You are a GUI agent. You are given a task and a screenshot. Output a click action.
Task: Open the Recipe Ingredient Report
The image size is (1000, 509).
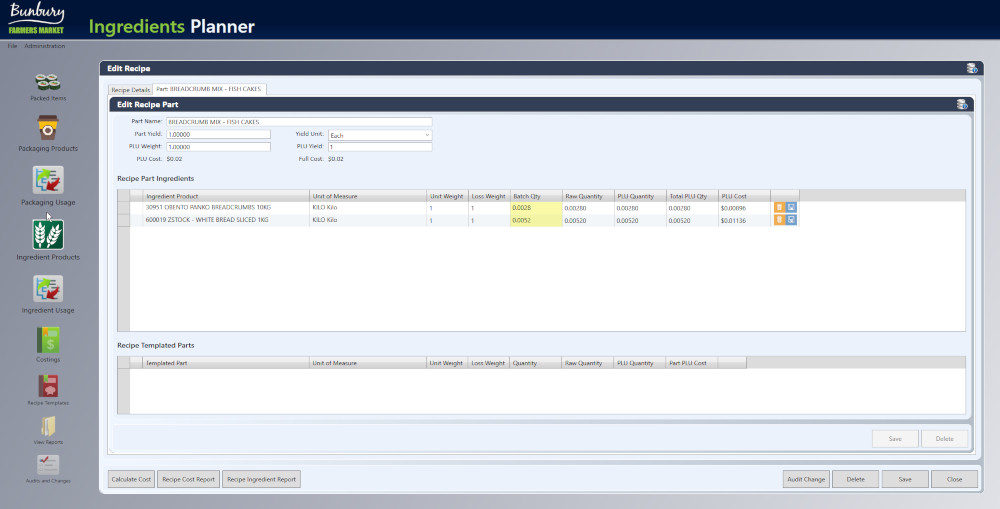click(x=261, y=479)
